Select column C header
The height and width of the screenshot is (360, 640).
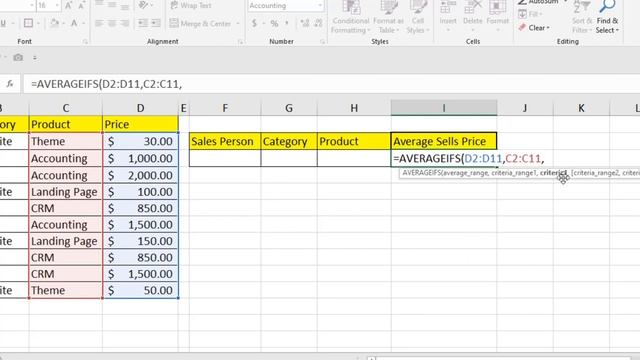pyautogui.click(x=66, y=108)
